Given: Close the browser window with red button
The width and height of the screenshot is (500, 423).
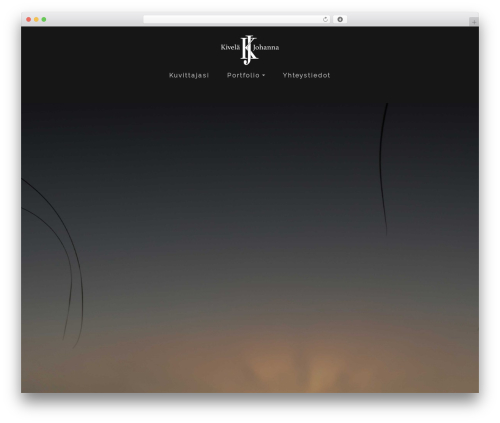Looking at the screenshot, I should coord(29,19).
